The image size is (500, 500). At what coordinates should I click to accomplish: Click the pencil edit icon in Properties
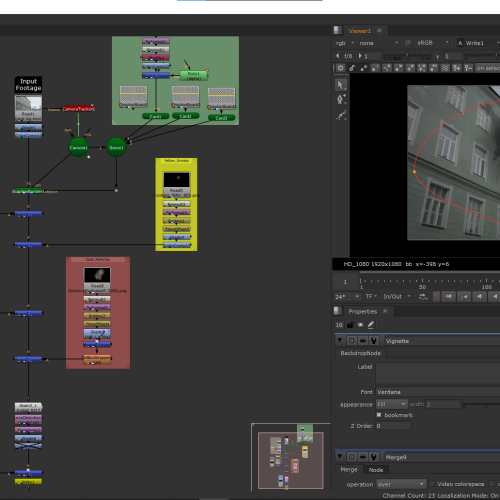371,325
